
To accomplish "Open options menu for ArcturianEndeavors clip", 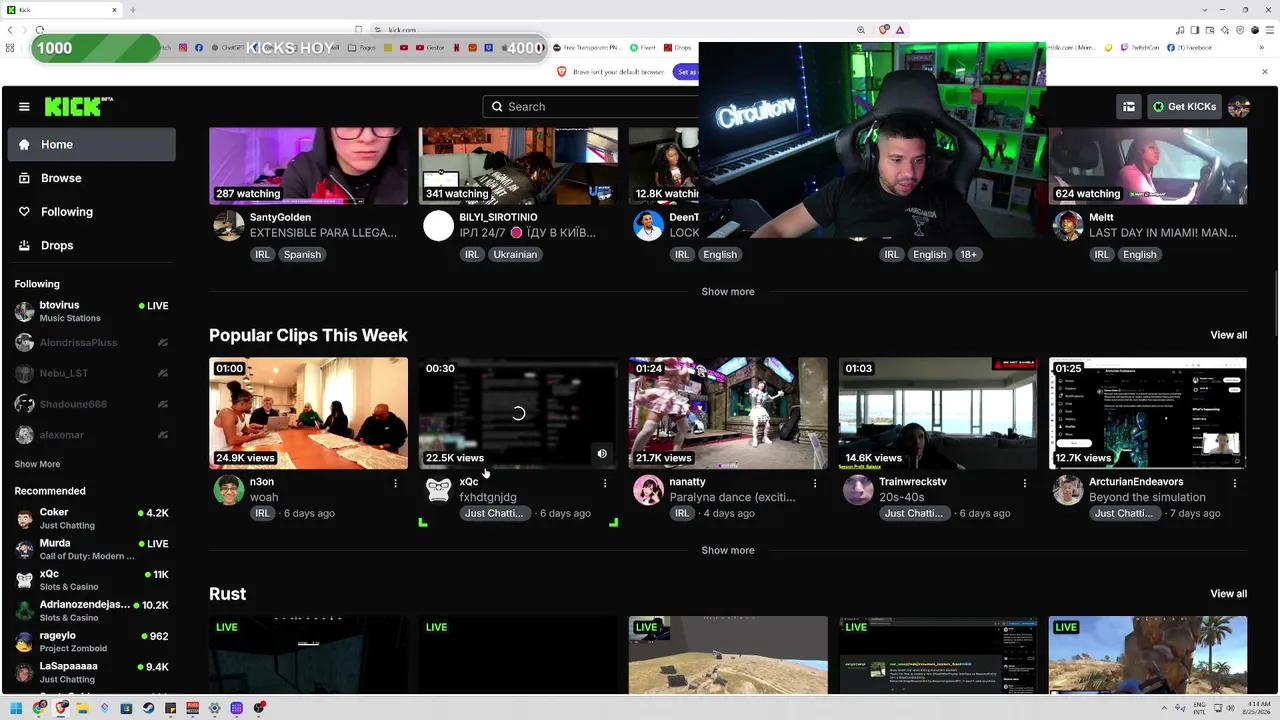I will pos(1235,483).
